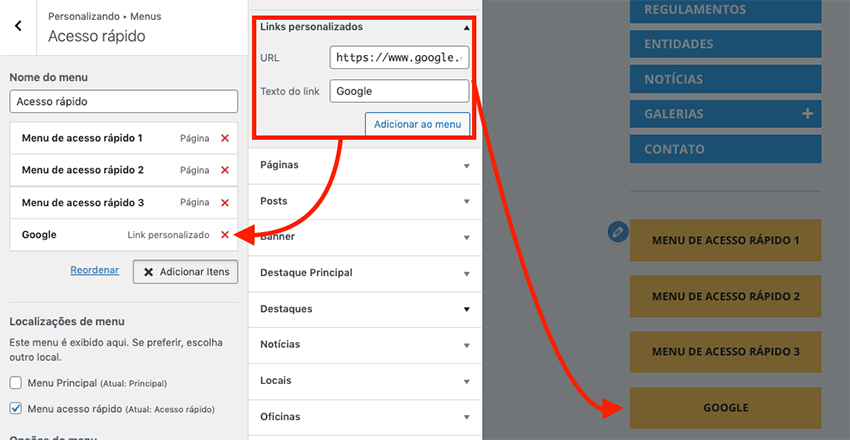Click the Nome do menu text field
Screen dimensions: 850x440
124,101
